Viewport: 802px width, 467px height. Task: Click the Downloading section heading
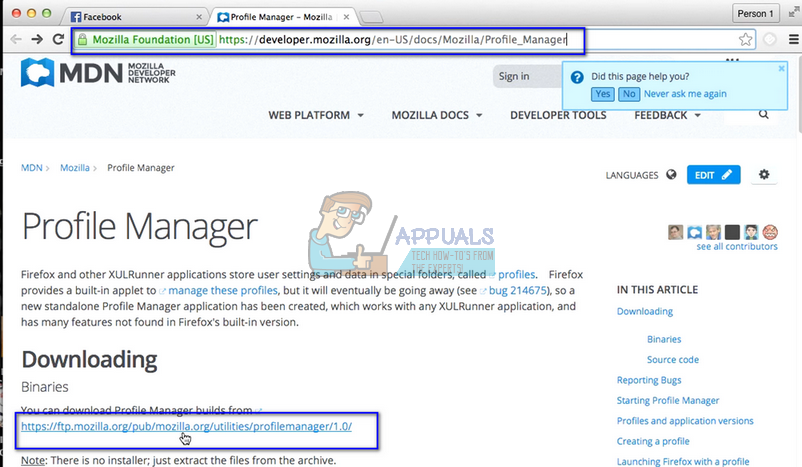point(89,360)
